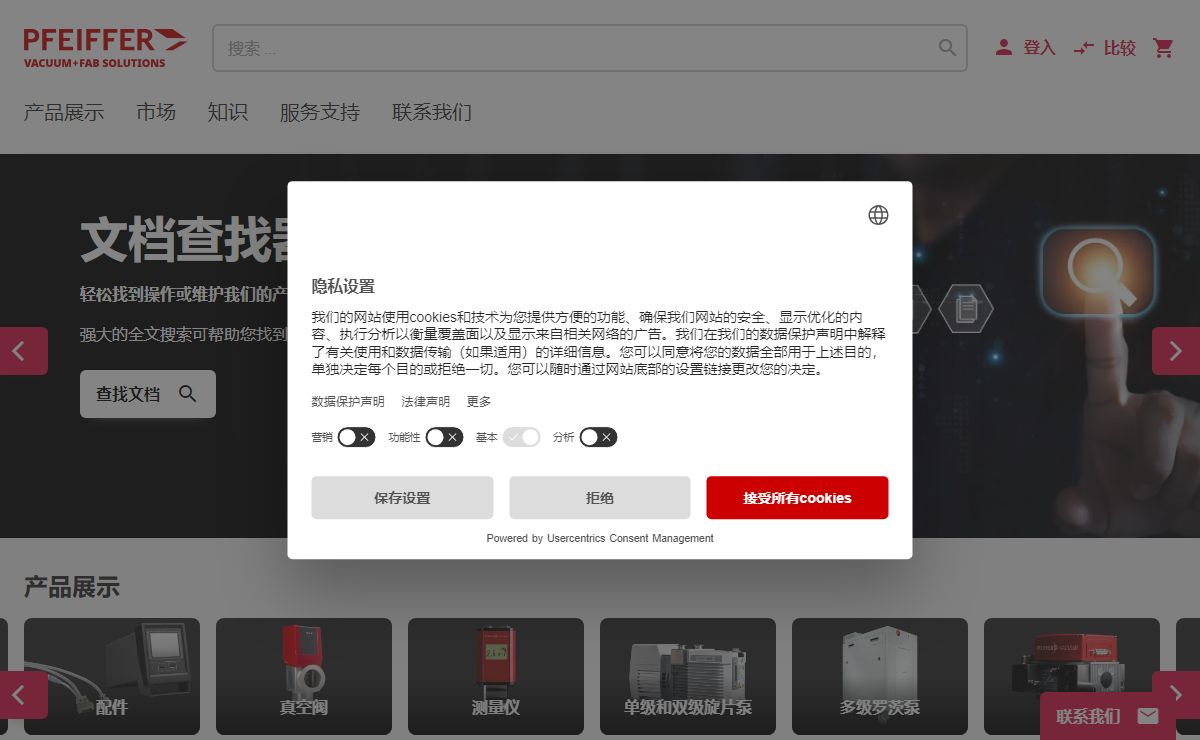The width and height of the screenshot is (1200, 740).
Task: Show previous hero banner slide
Action: coord(22,351)
